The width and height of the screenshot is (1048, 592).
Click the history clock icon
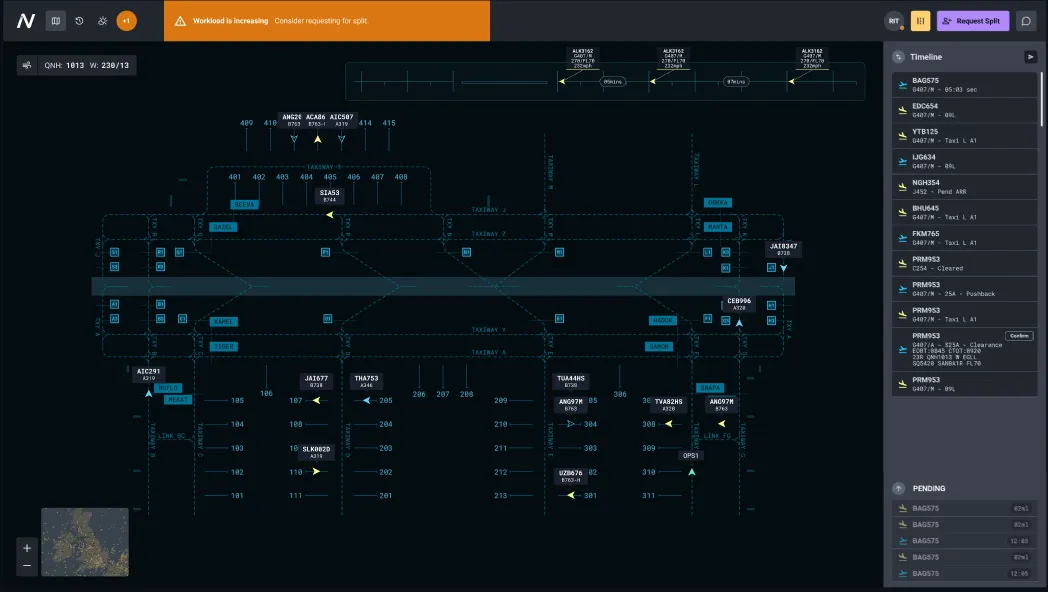(79, 20)
